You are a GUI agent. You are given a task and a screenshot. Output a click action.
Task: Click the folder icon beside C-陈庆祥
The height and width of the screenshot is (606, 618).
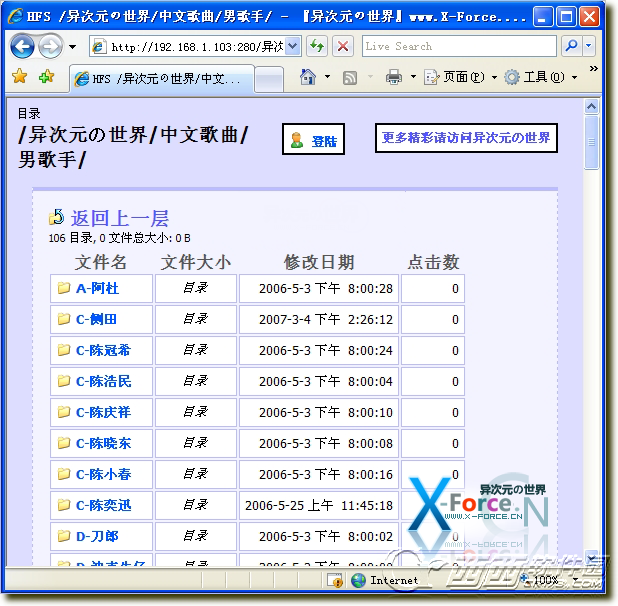coord(64,412)
